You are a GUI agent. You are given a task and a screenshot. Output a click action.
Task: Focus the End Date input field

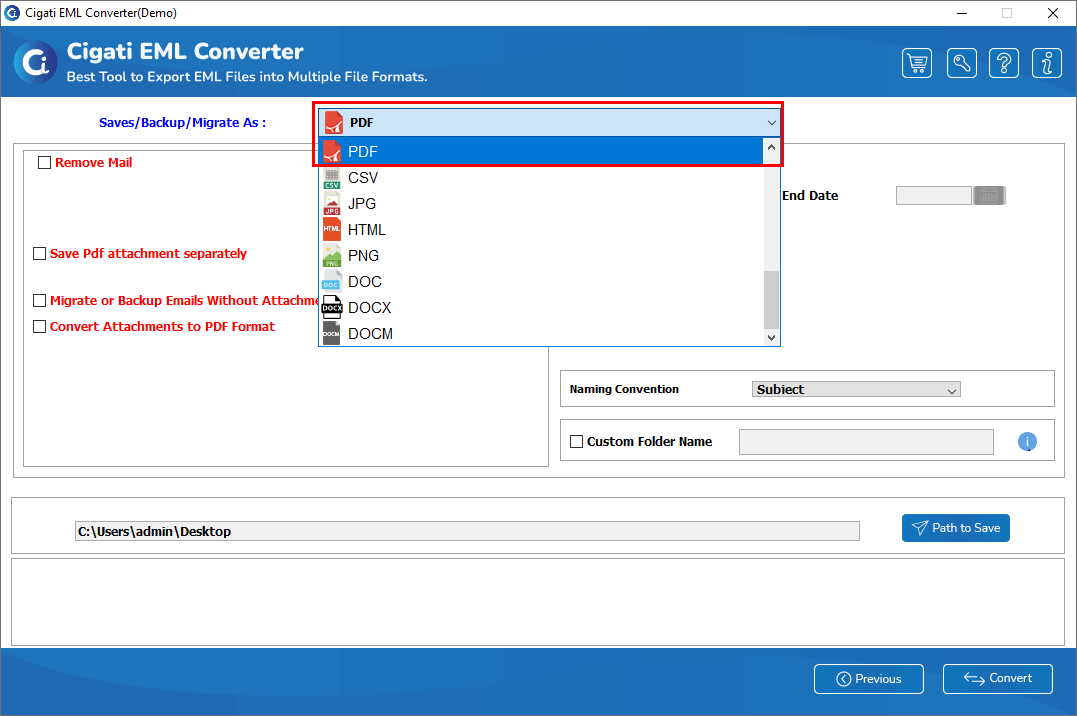[933, 196]
